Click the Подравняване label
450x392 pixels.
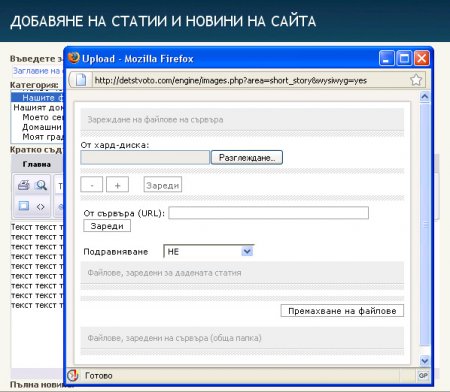(116, 252)
